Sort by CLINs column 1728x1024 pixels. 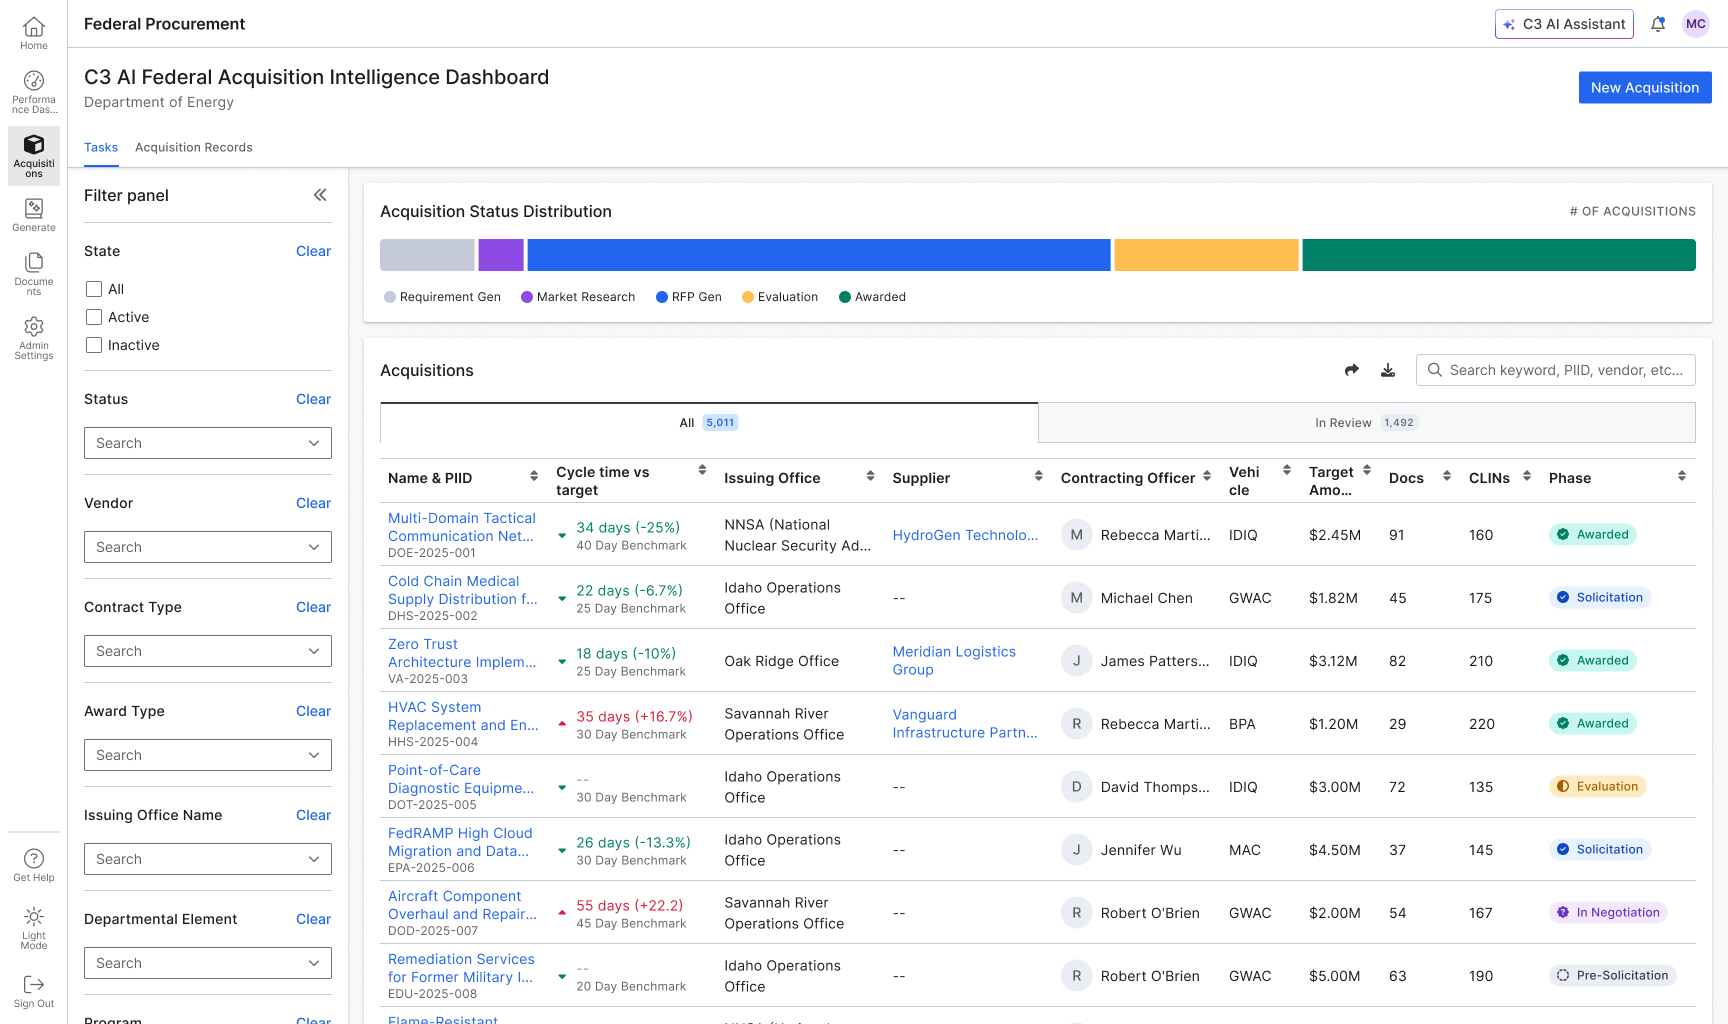(1527, 476)
